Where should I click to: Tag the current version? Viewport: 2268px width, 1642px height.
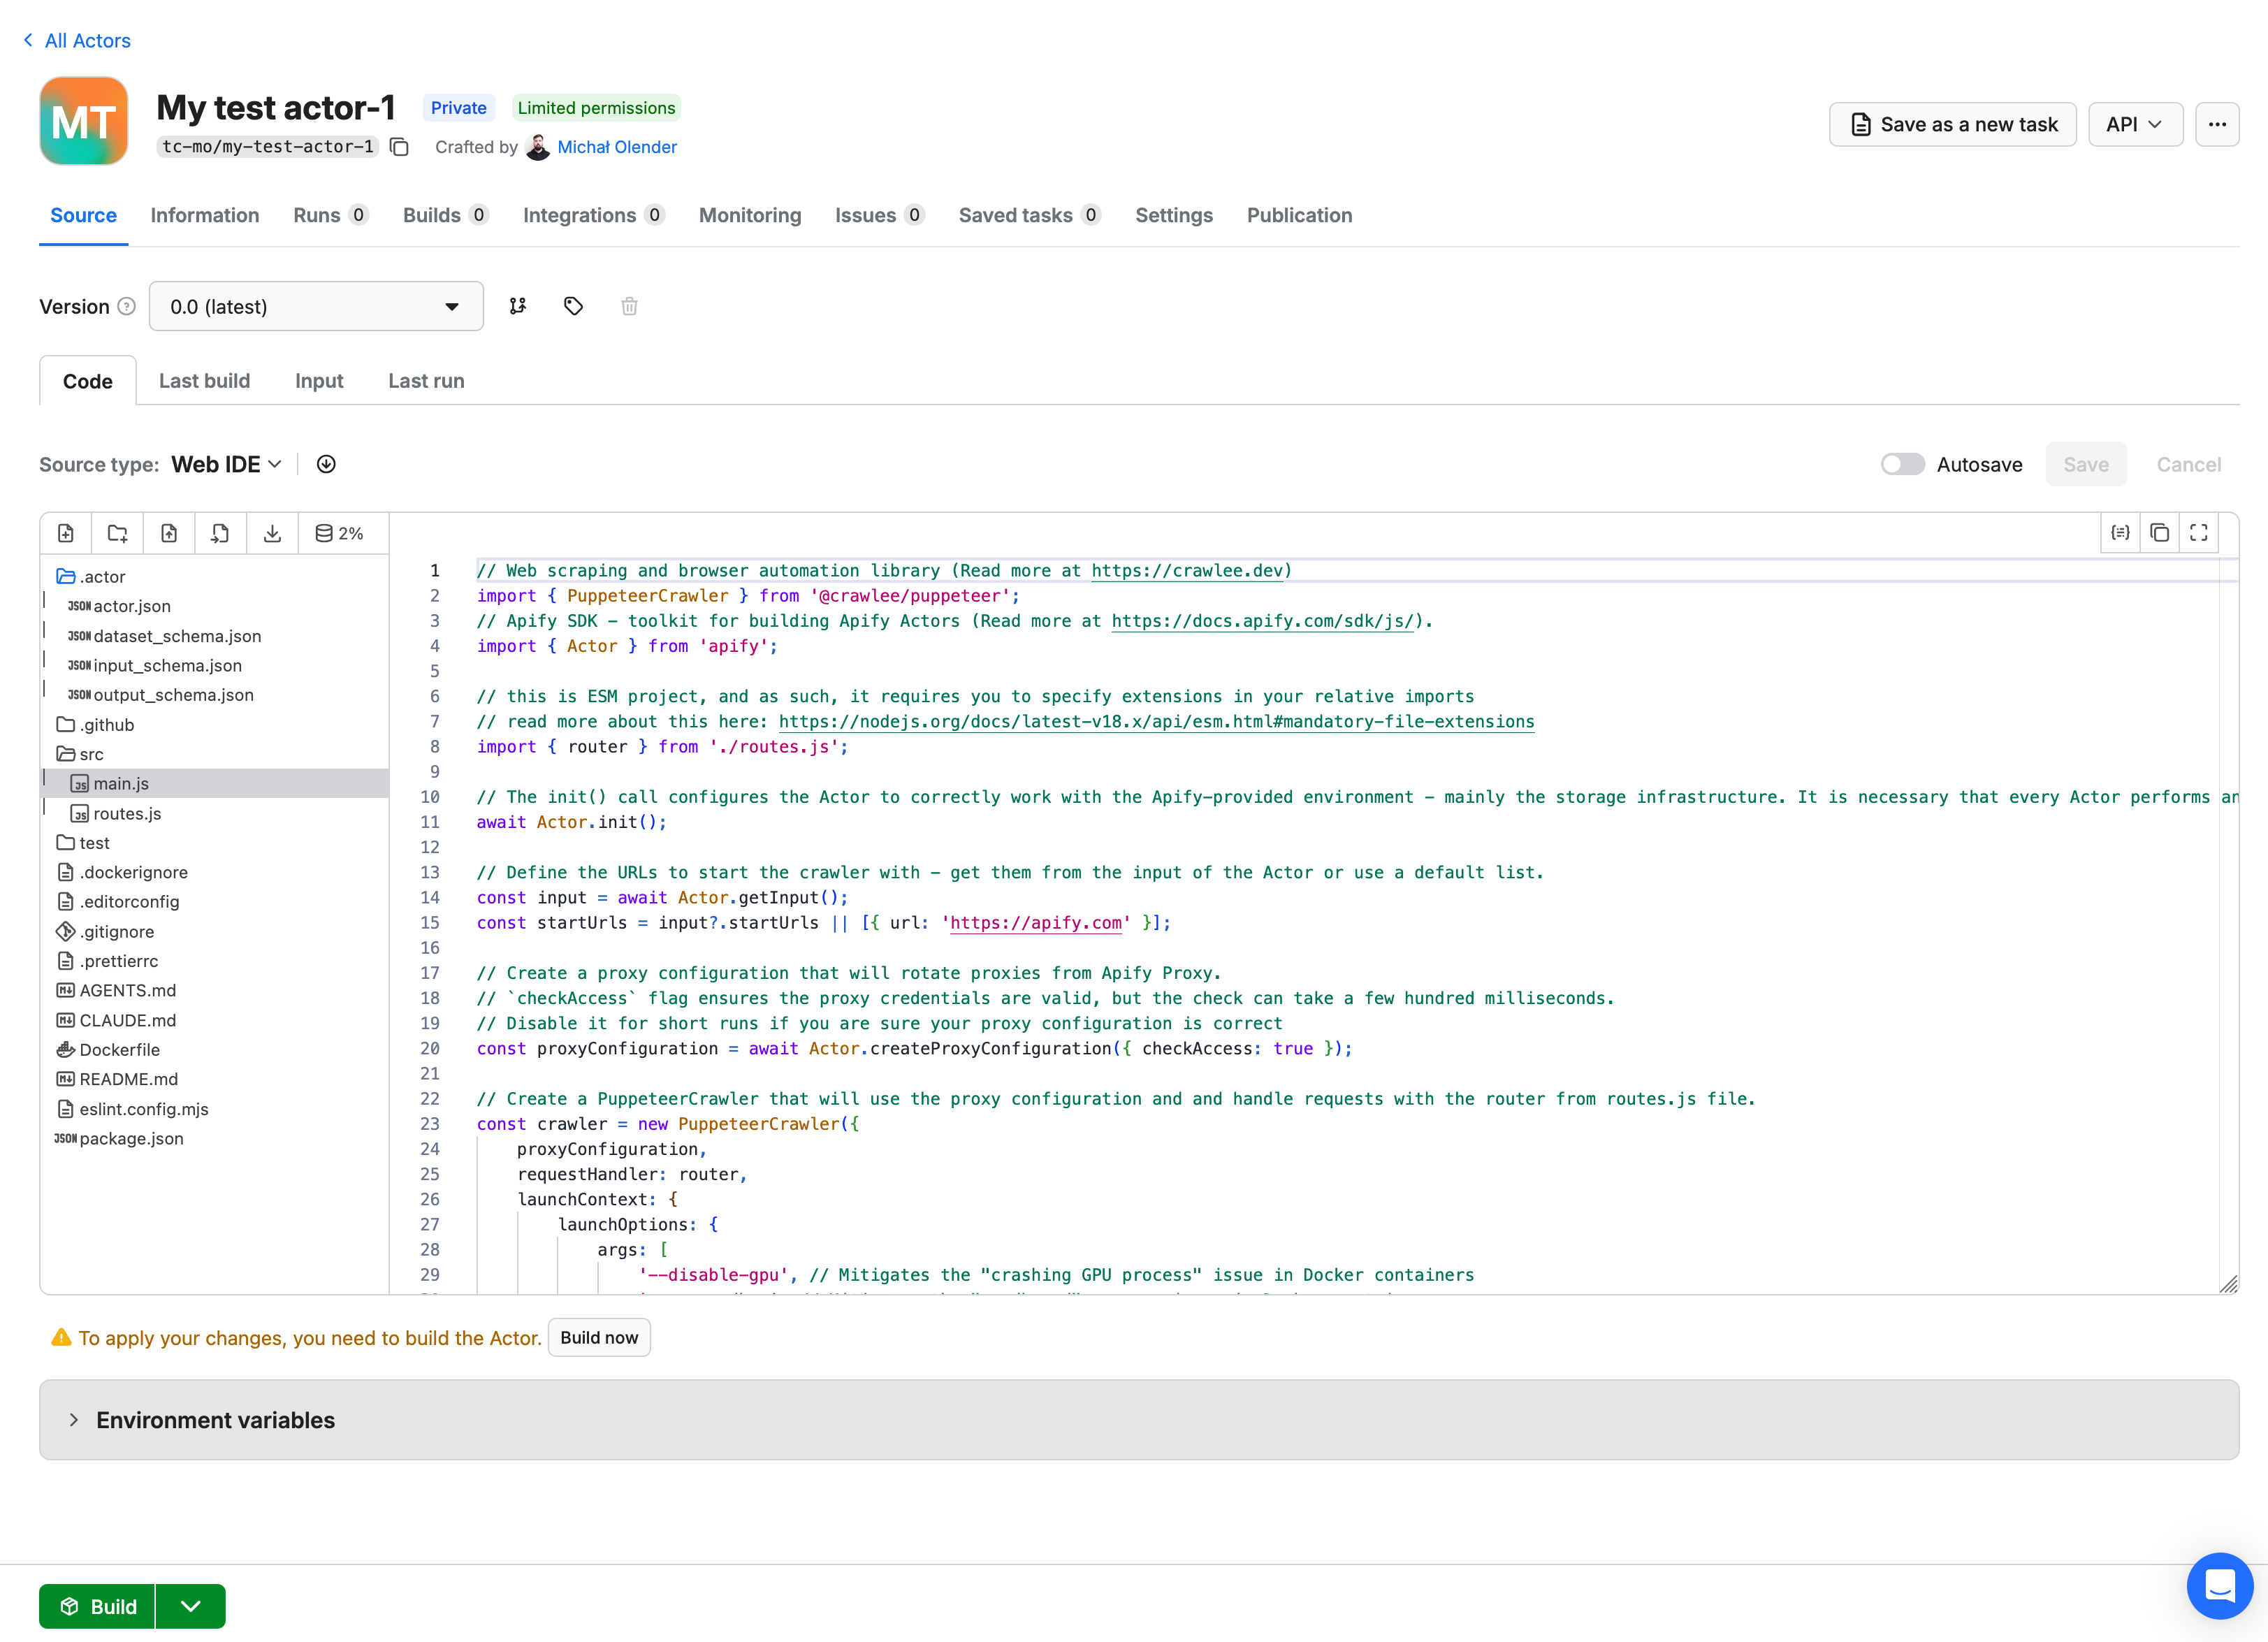[573, 306]
